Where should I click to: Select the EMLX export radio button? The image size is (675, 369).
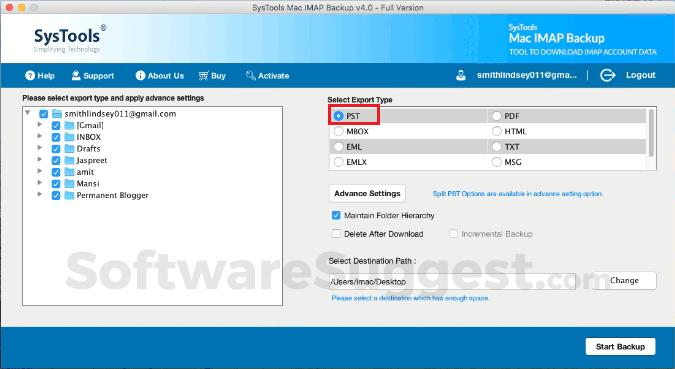pyautogui.click(x=339, y=162)
